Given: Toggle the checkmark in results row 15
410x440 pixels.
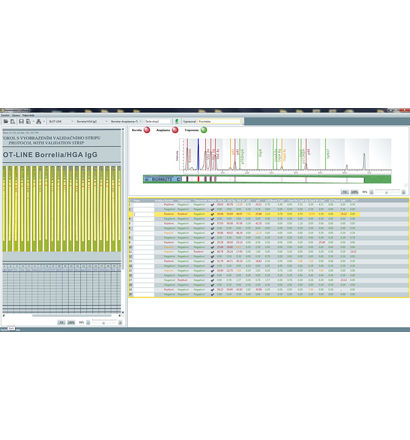Looking at the screenshot, I should [x=212, y=271].
